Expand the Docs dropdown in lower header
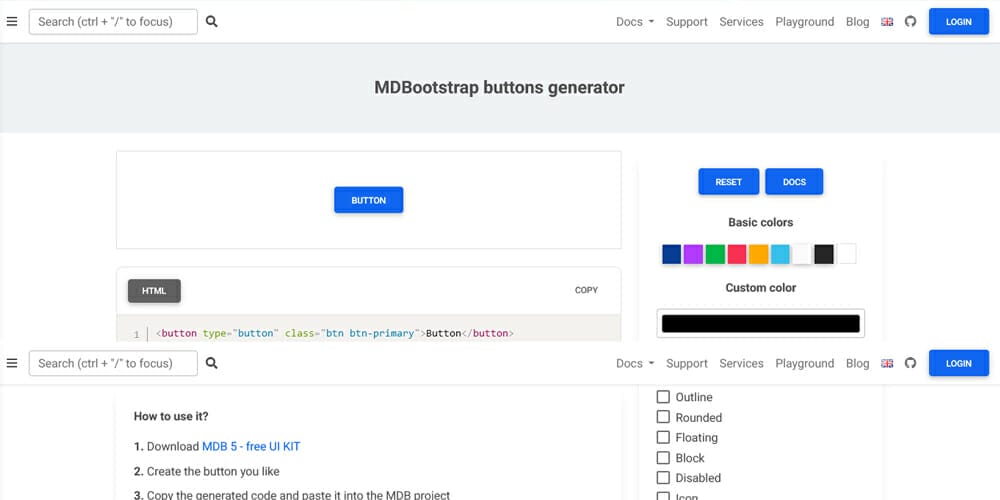Viewport: 1000px width, 500px height. click(635, 364)
